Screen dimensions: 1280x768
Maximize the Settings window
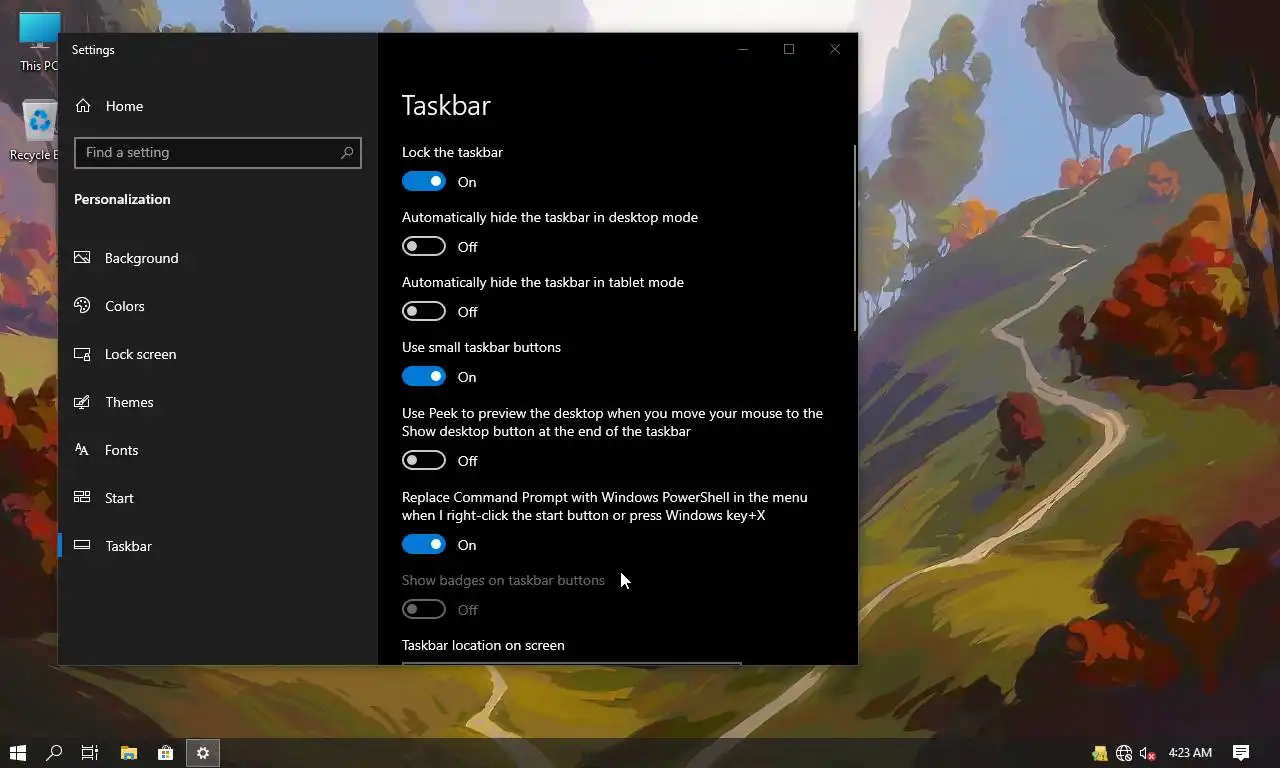point(789,49)
